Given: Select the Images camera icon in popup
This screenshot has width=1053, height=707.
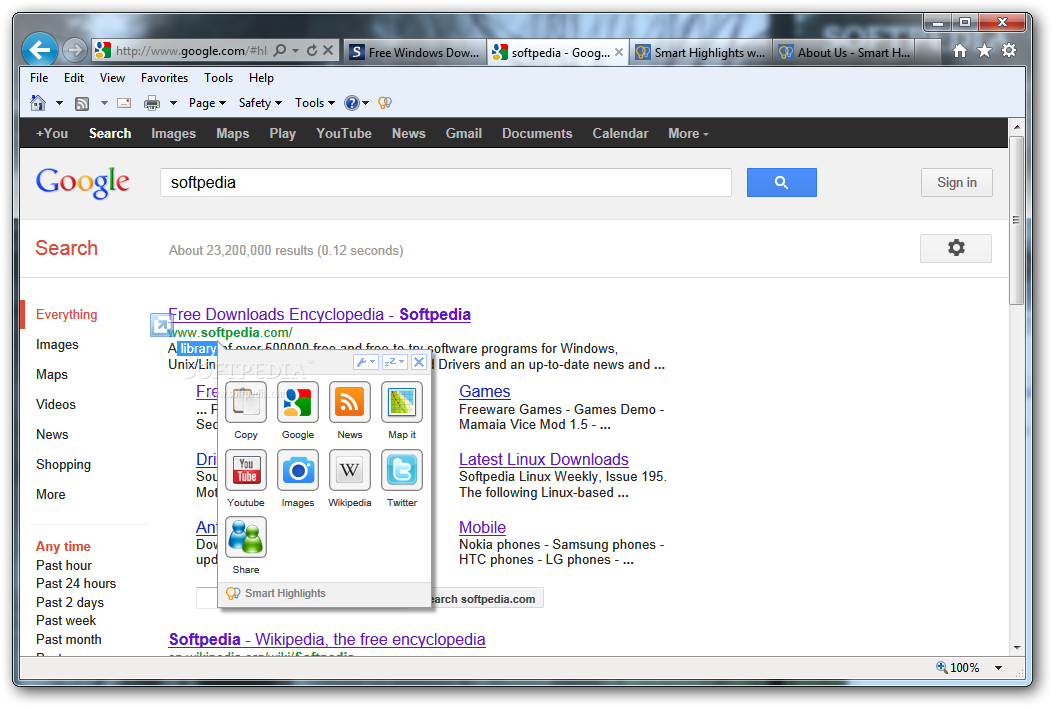Looking at the screenshot, I should (x=298, y=470).
